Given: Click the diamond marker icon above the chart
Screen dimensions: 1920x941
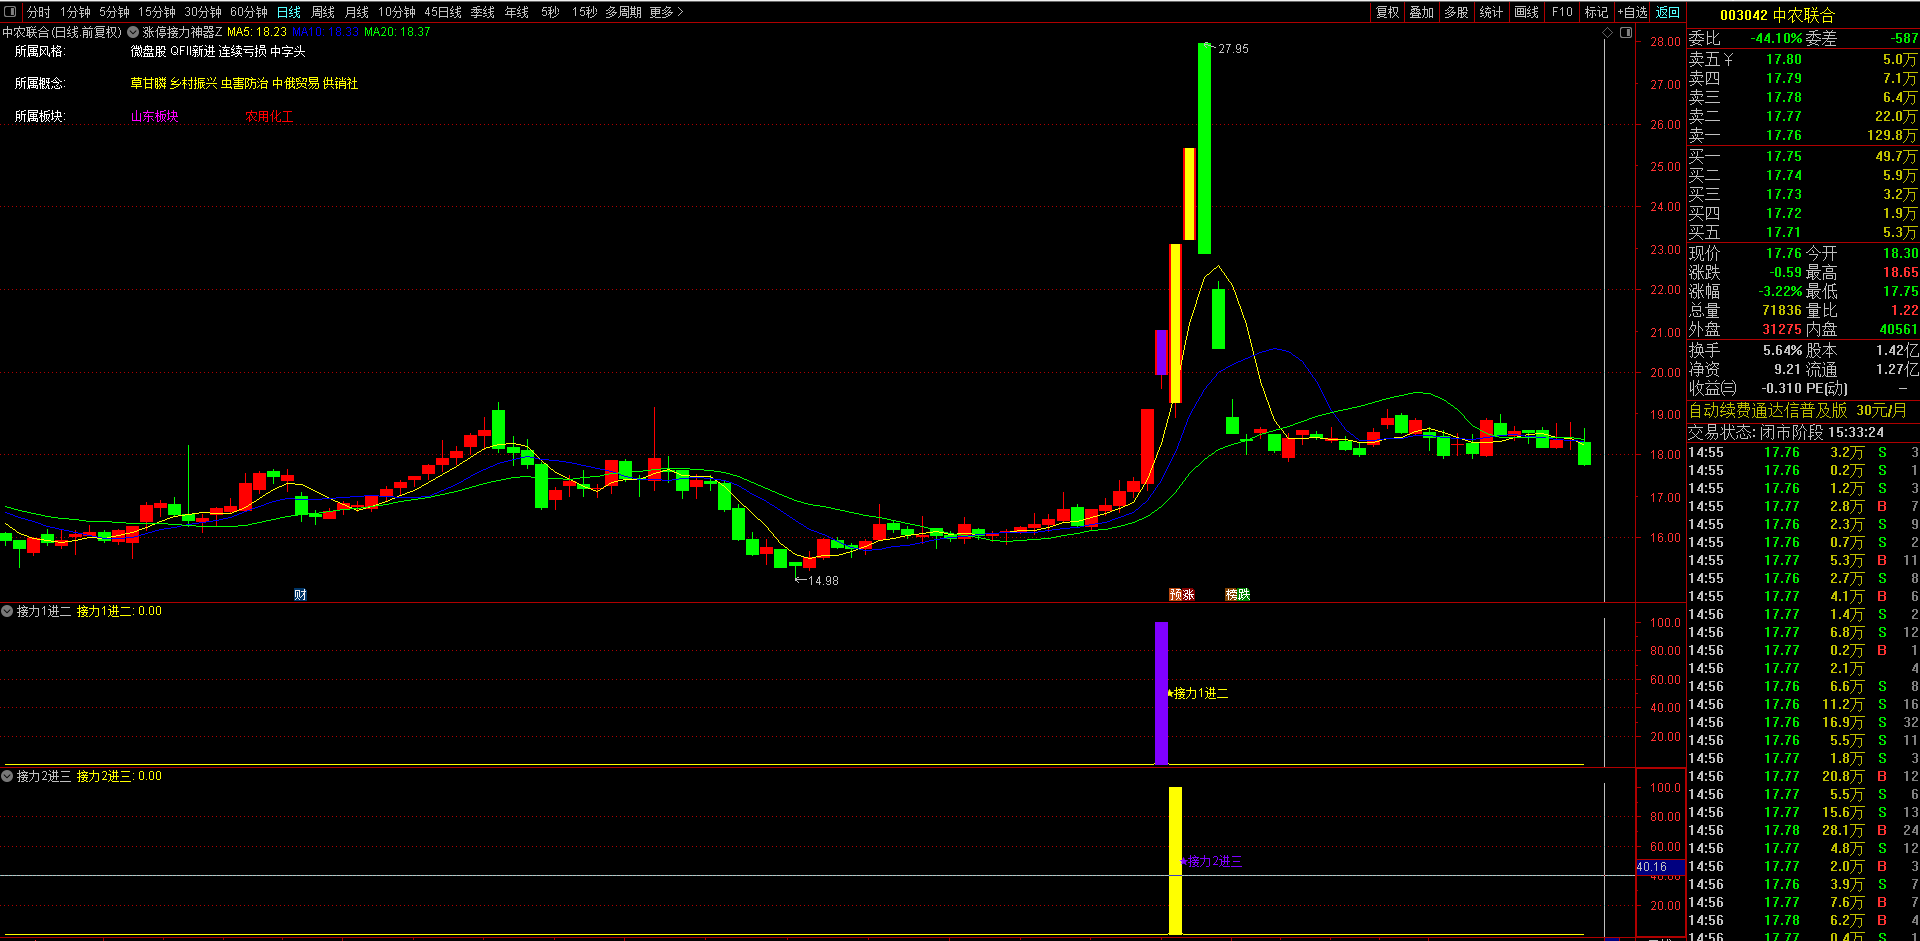Looking at the screenshot, I should [1608, 33].
